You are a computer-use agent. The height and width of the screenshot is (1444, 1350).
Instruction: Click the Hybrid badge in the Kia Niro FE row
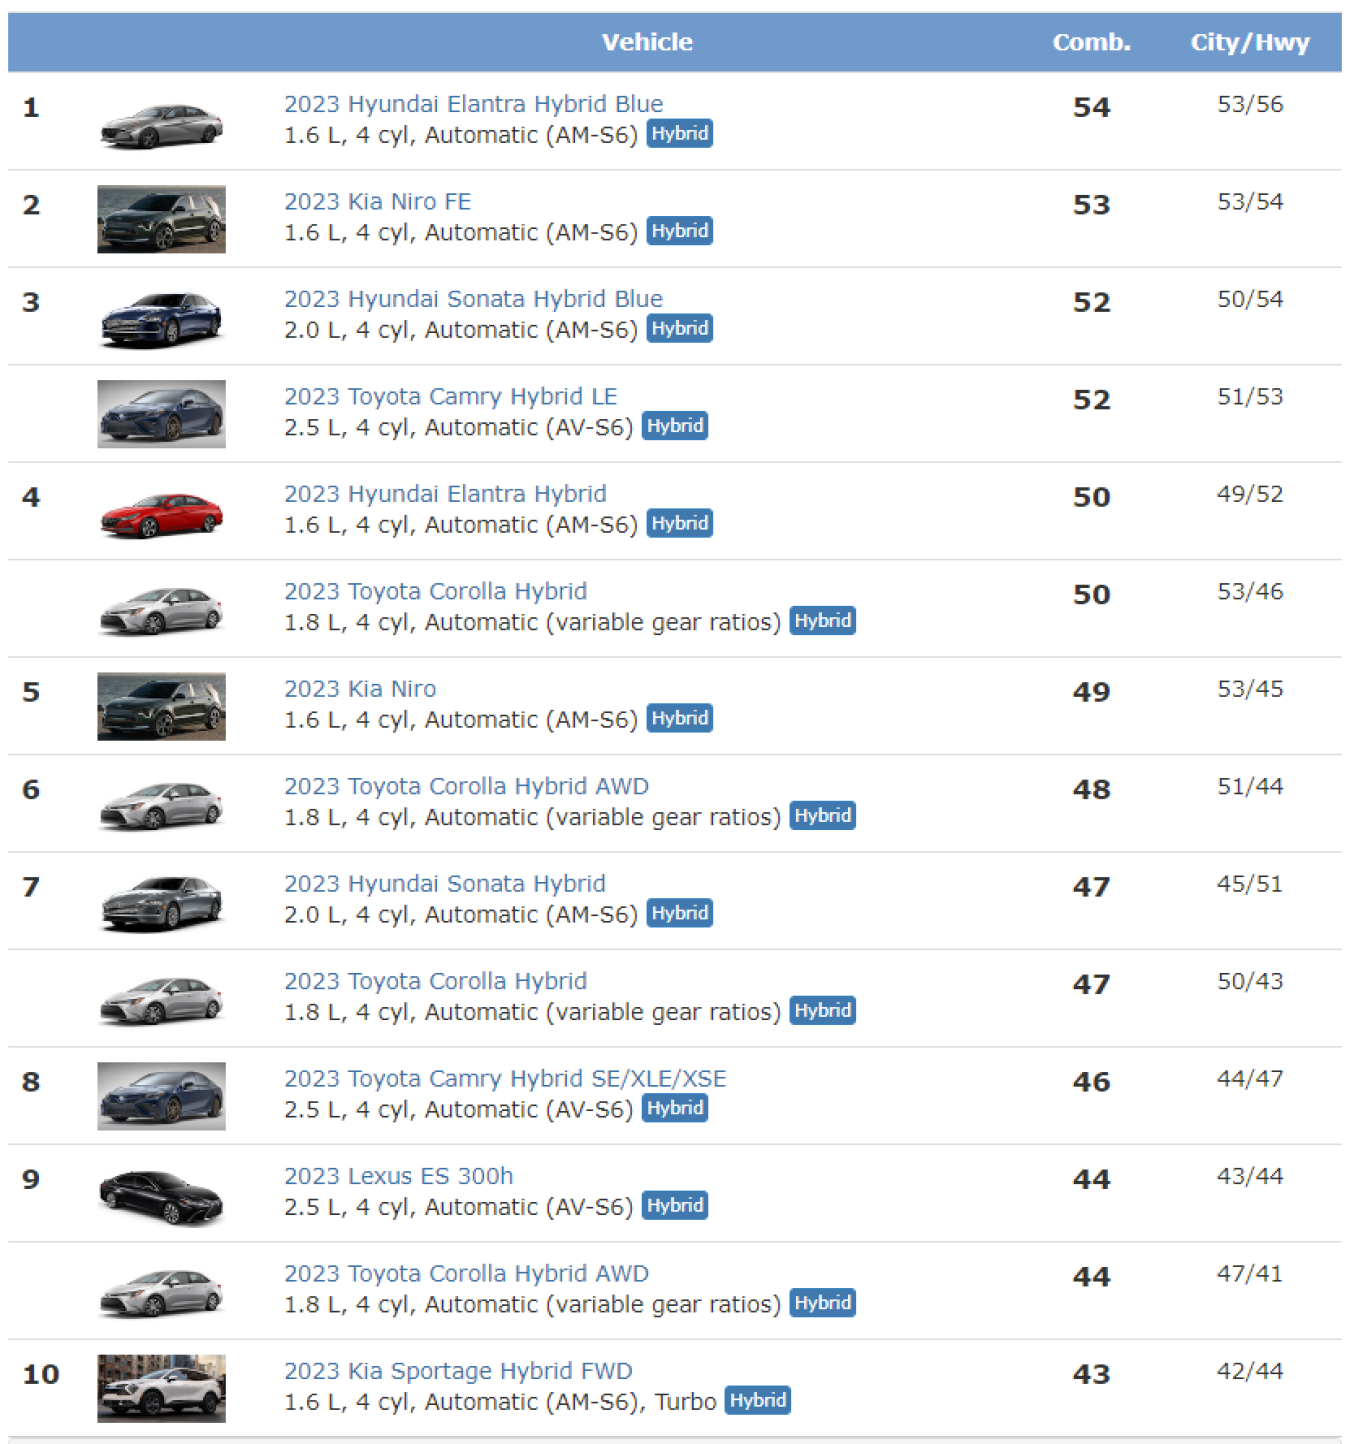[680, 231]
